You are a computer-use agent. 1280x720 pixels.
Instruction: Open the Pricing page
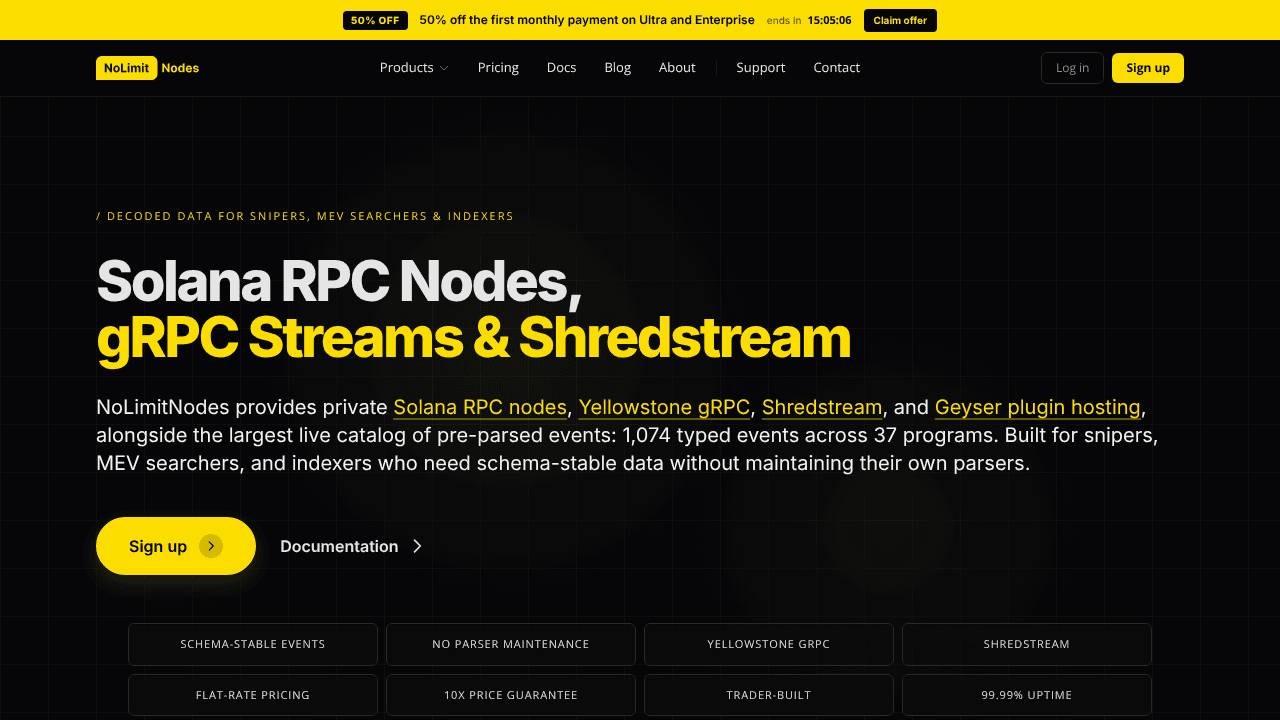(498, 68)
